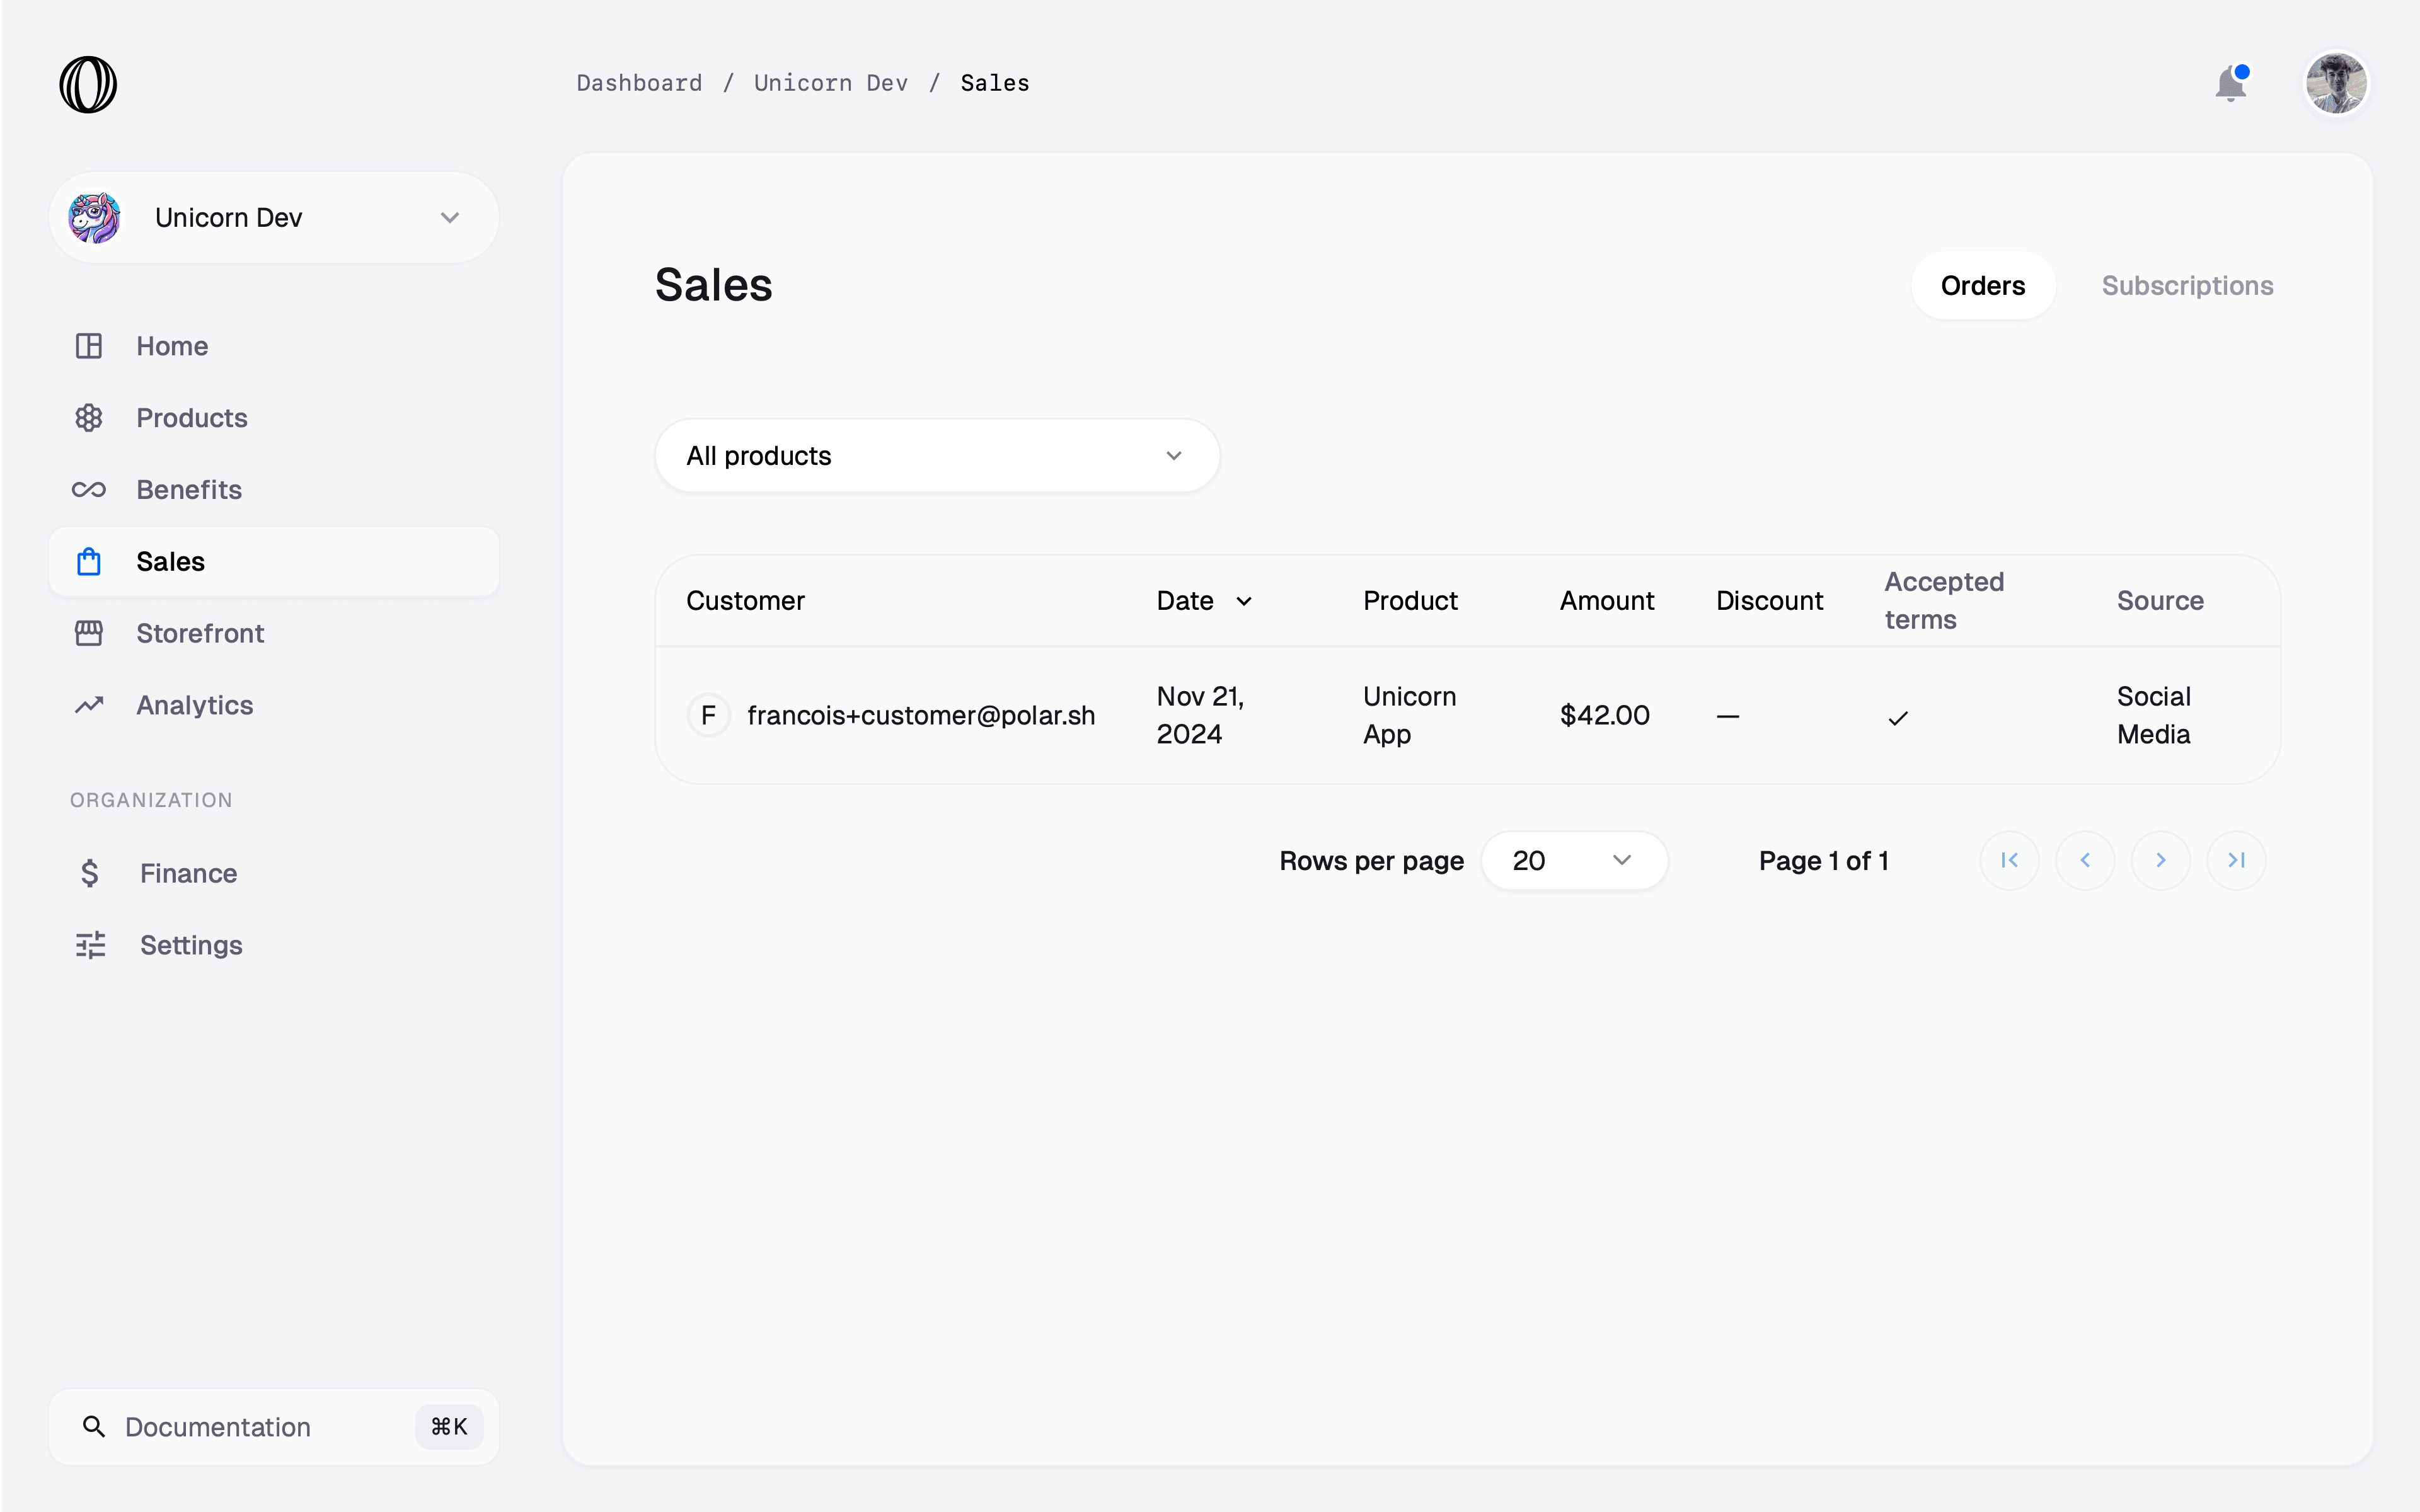This screenshot has height=1512, width=2420.
Task: Click the Product column header
Action: [x=1410, y=601]
